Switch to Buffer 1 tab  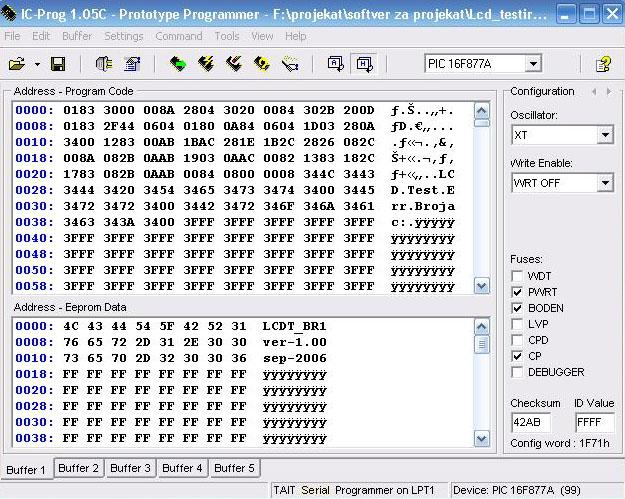click(x=26, y=469)
